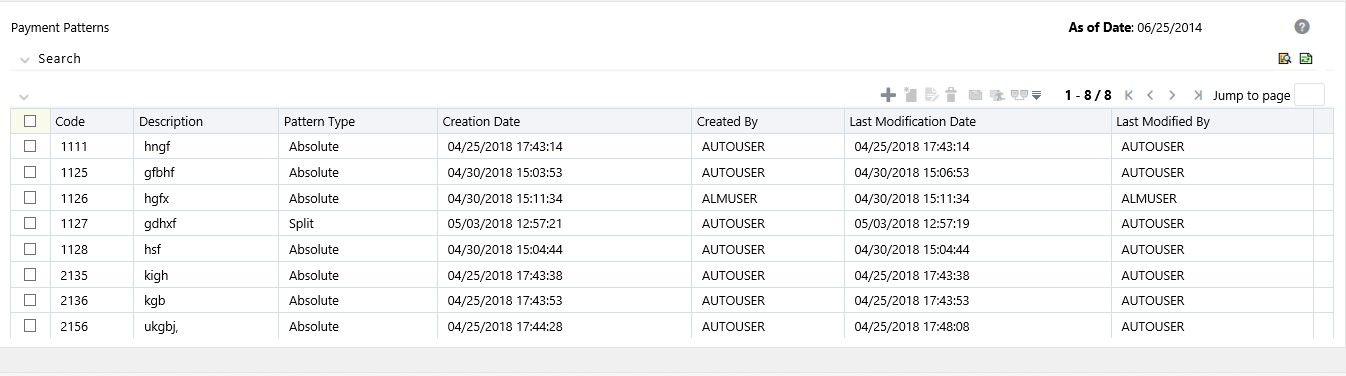Click the View pattern toolbar icon

pyautogui.click(x=910, y=95)
